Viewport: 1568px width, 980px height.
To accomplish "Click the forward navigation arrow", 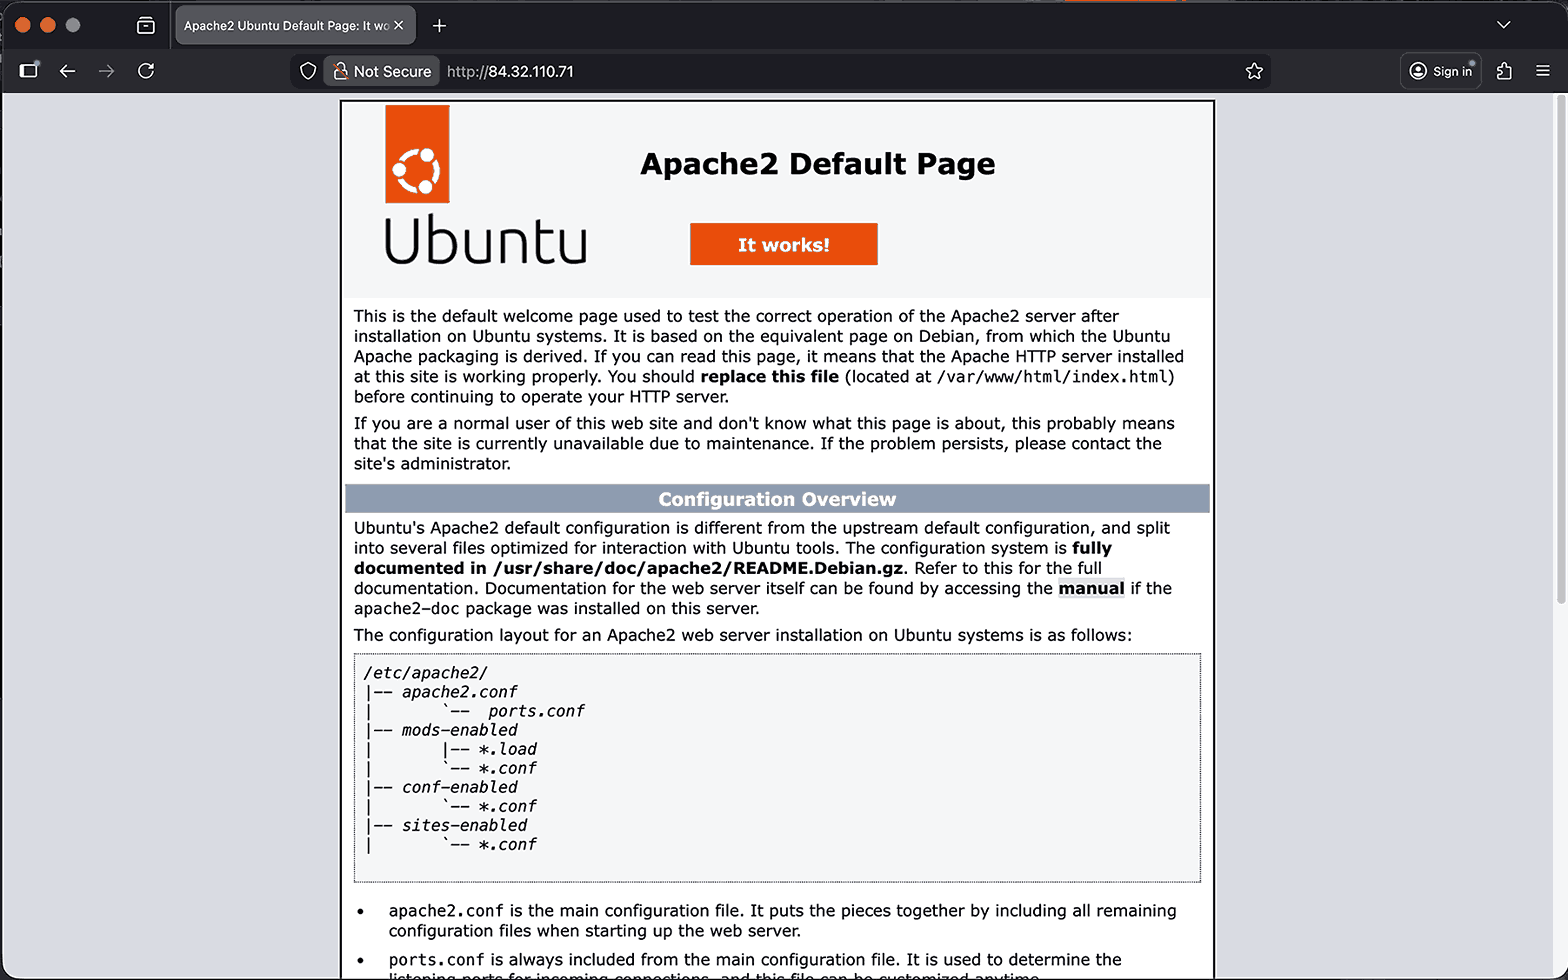I will tap(107, 71).
